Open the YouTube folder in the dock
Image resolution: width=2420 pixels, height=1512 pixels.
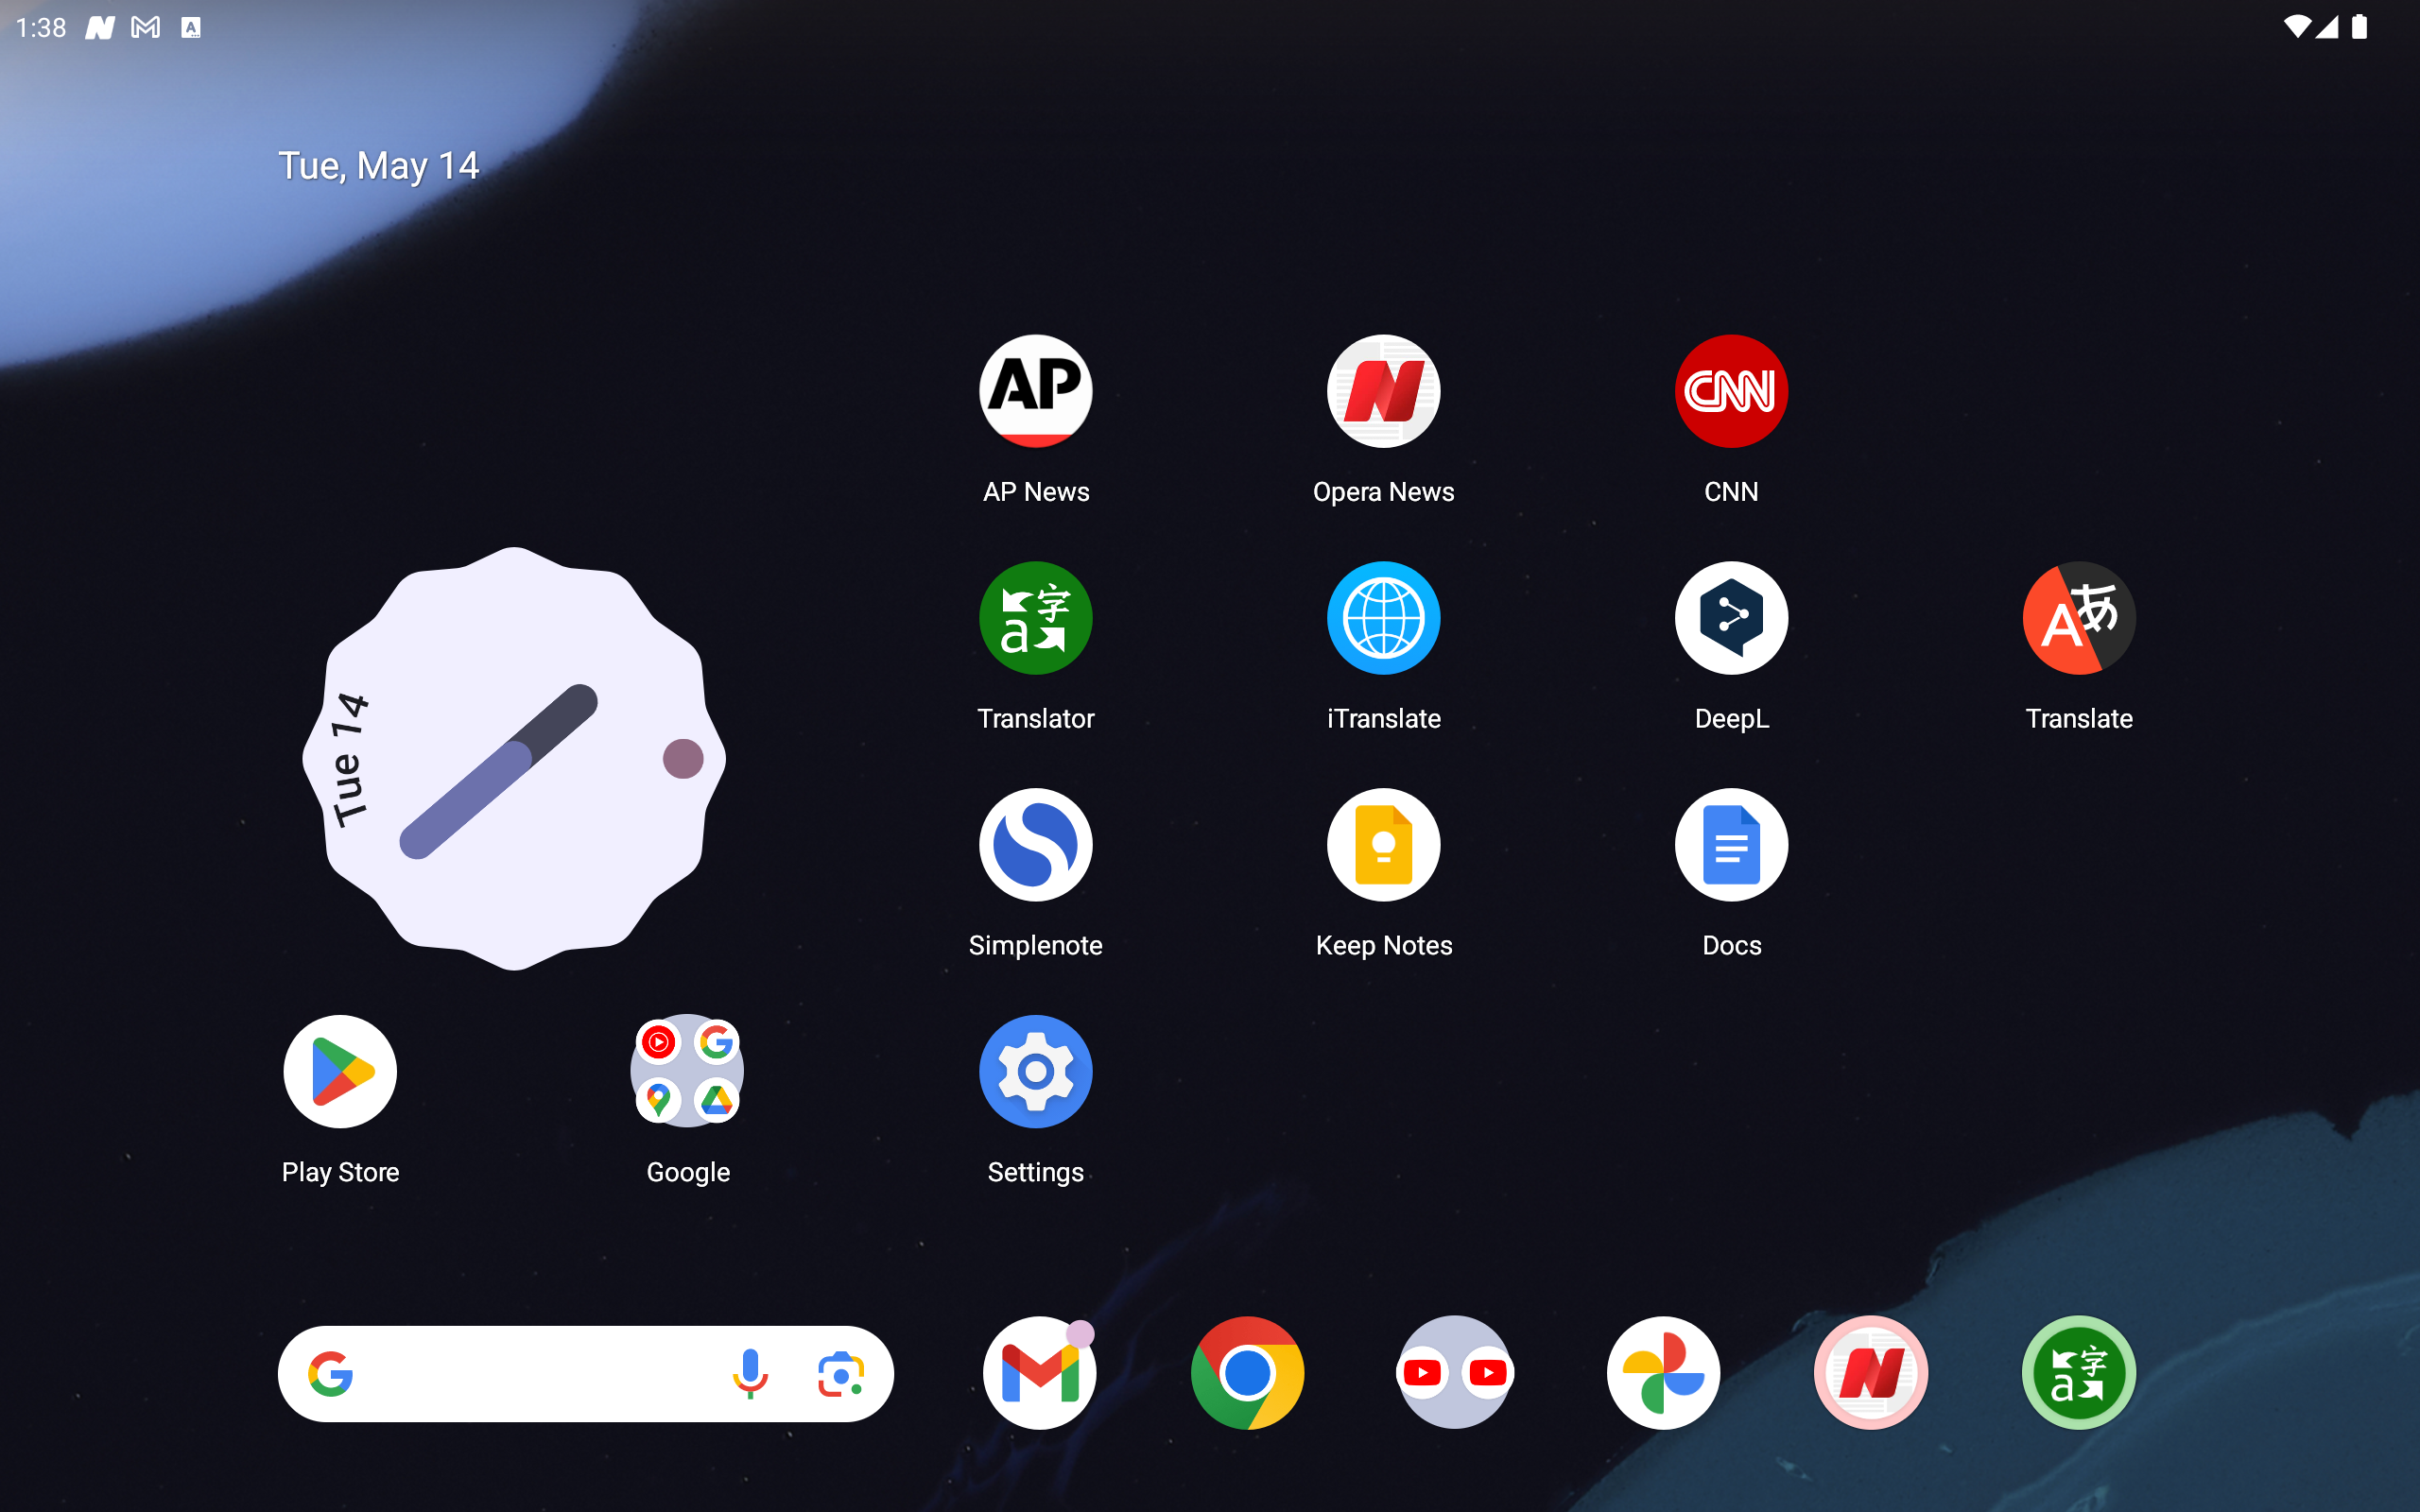1455,1373
